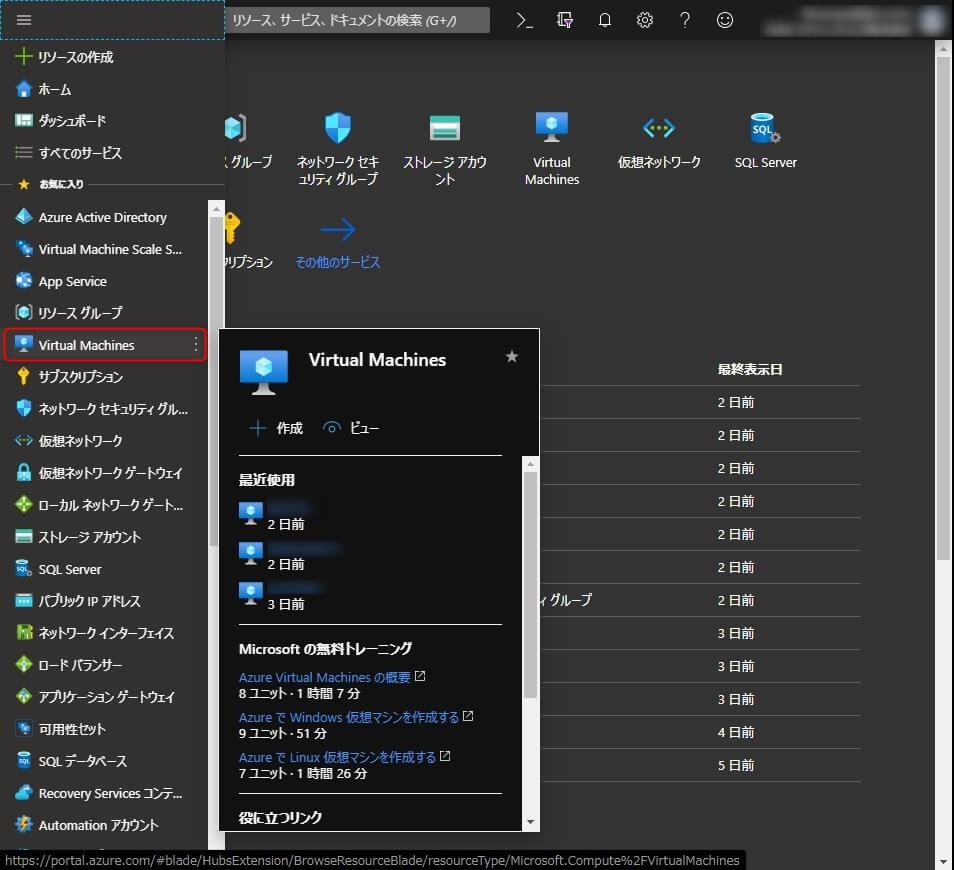Click main page vertical scrollbar

(944, 307)
